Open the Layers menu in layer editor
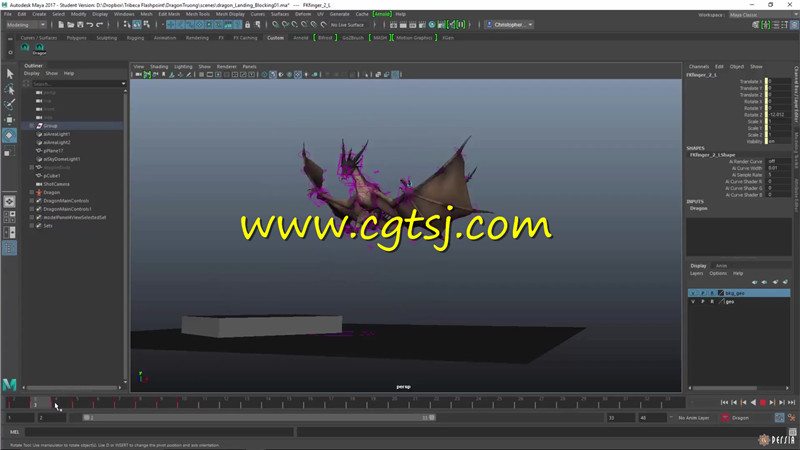Image resolution: width=800 pixels, height=450 pixels. (696, 273)
